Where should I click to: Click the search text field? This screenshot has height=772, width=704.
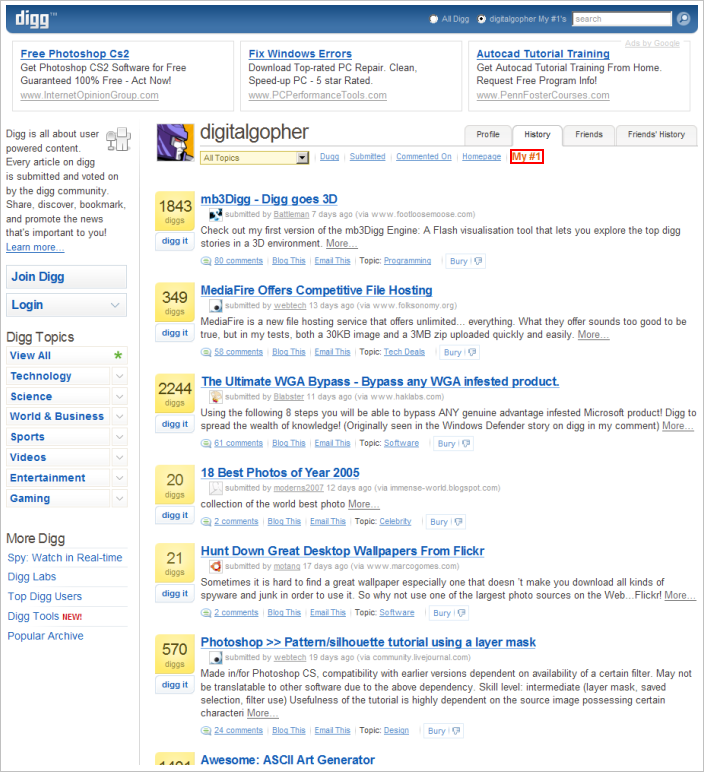(622, 19)
